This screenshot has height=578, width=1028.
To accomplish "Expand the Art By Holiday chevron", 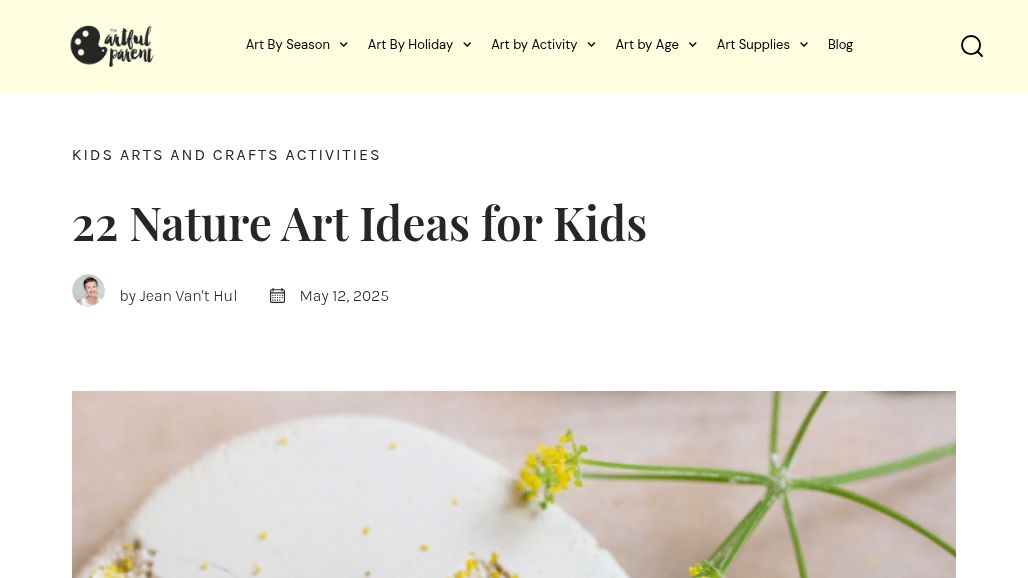I will tap(467, 45).
